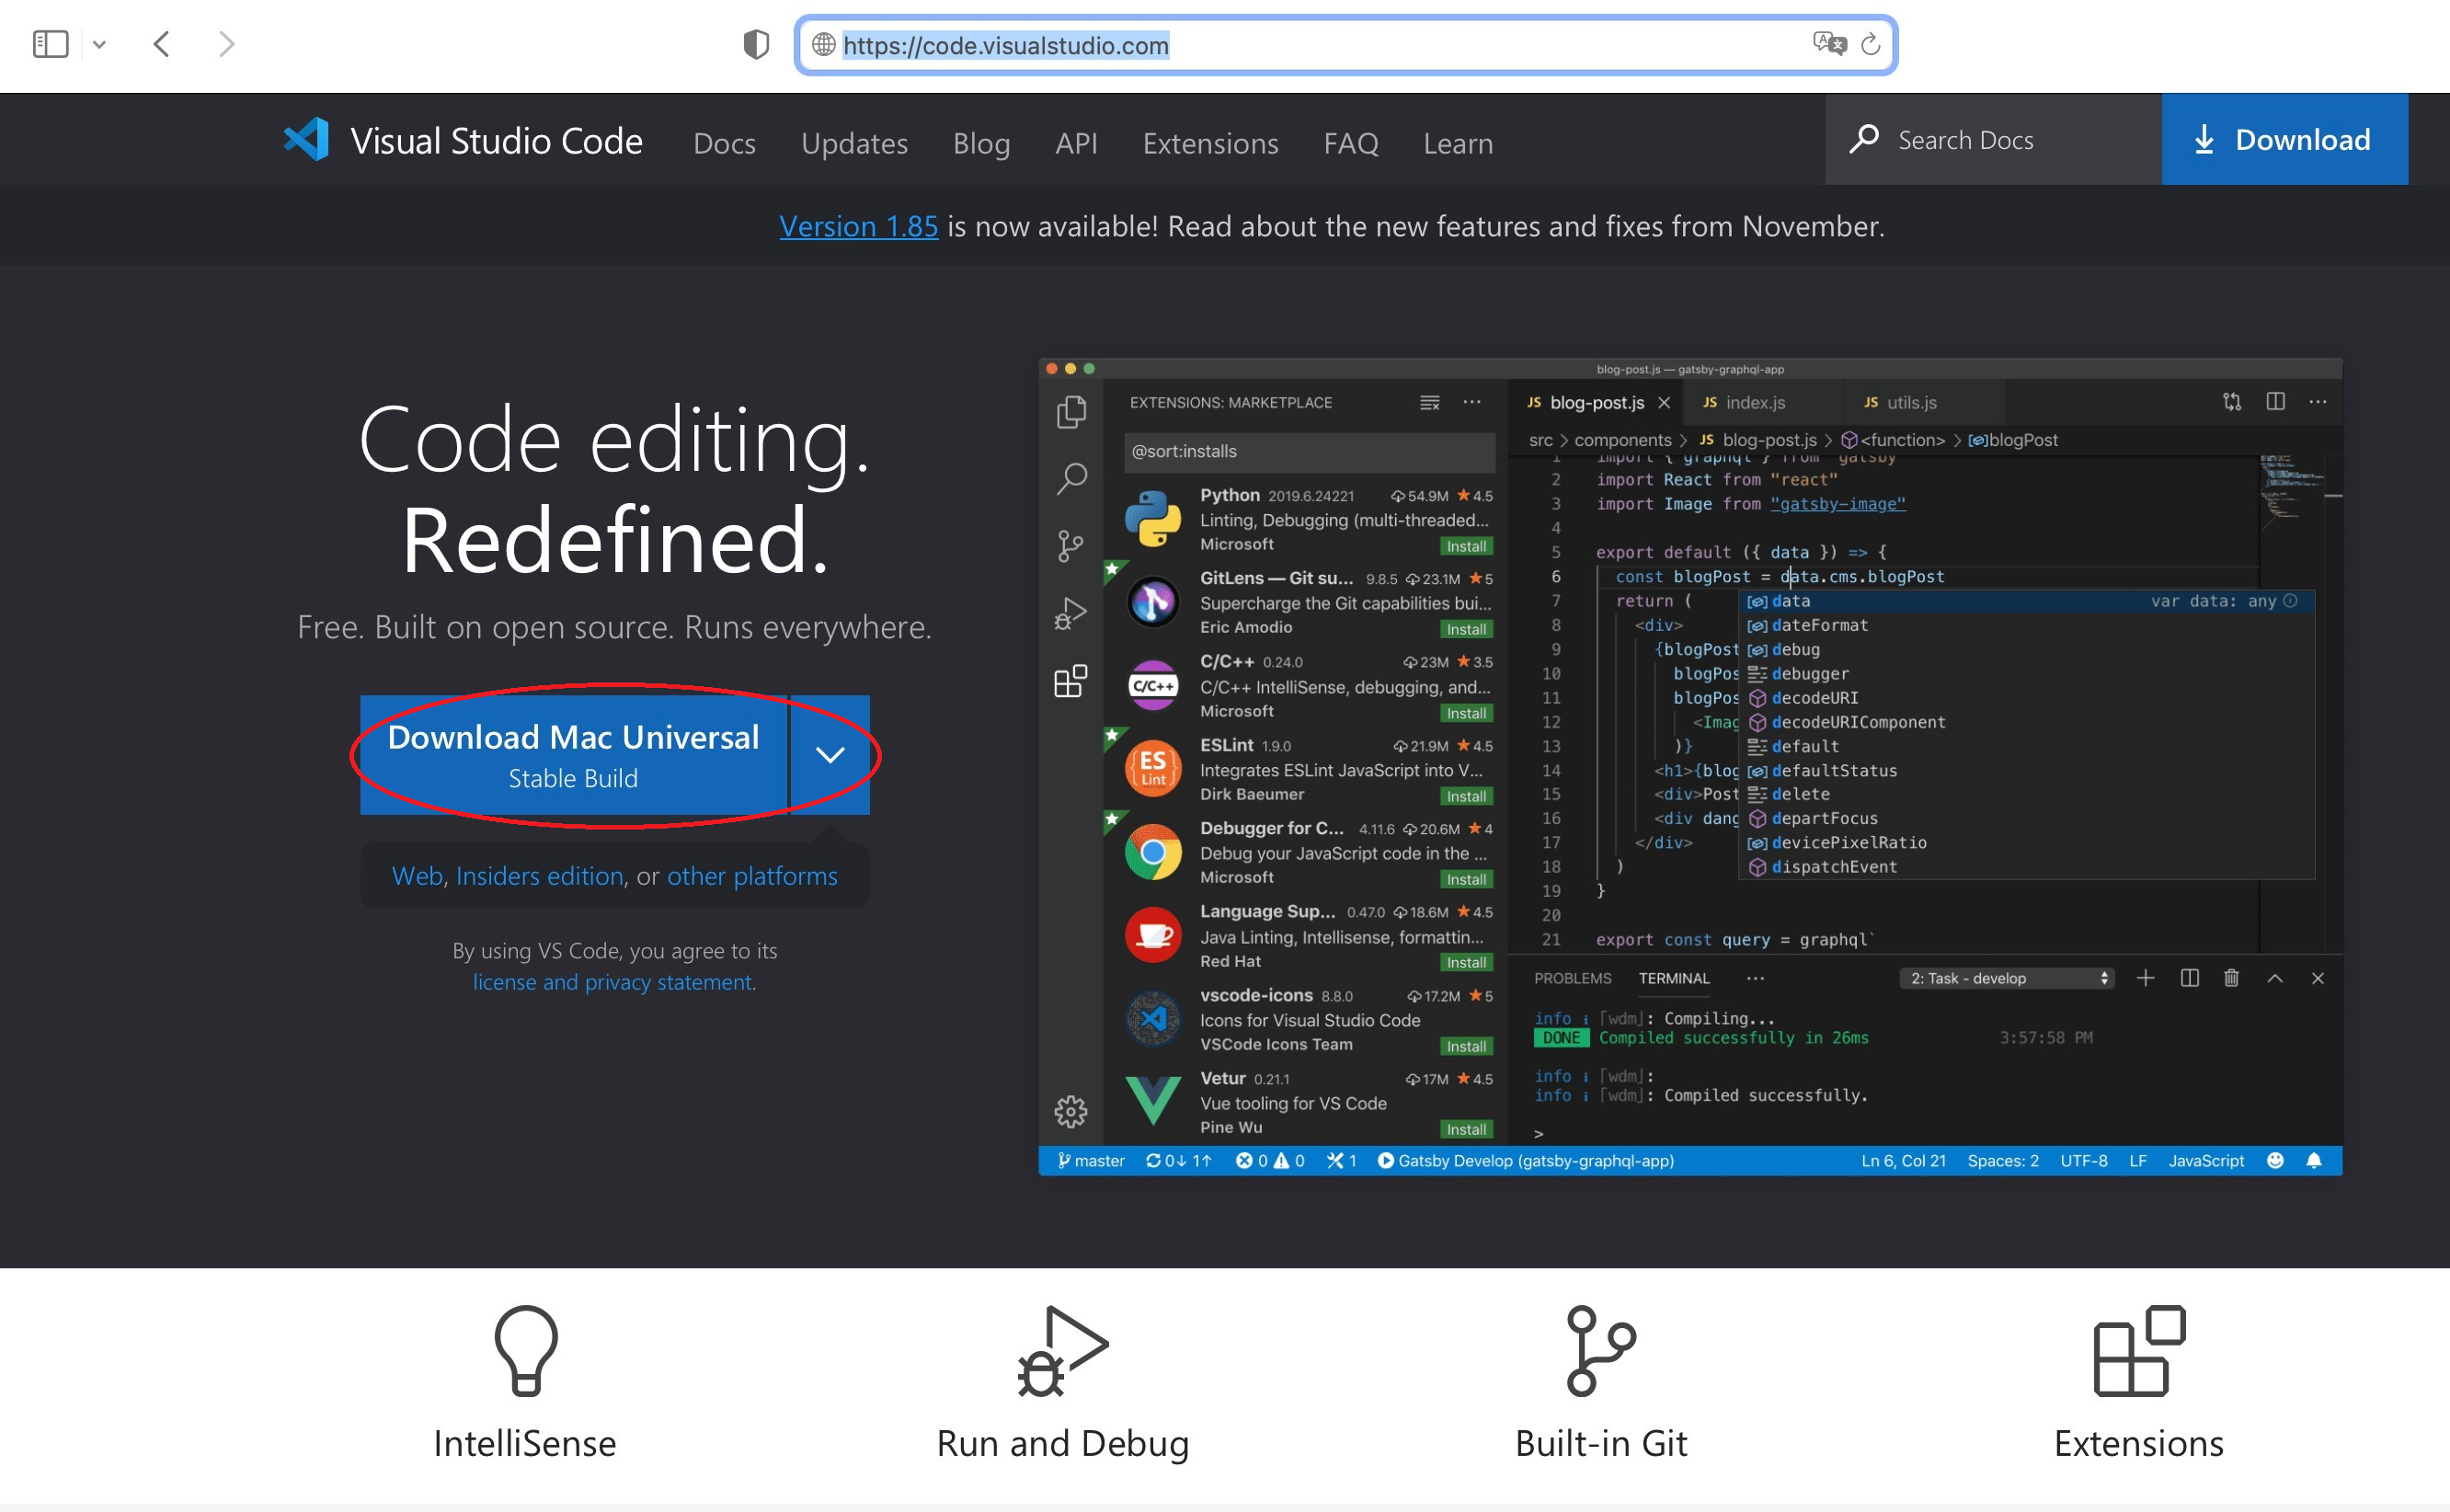This screenshot has height=1512, width=2450.
Task: Open the Manage settings gear icon
Action: click(1071, 1111)
